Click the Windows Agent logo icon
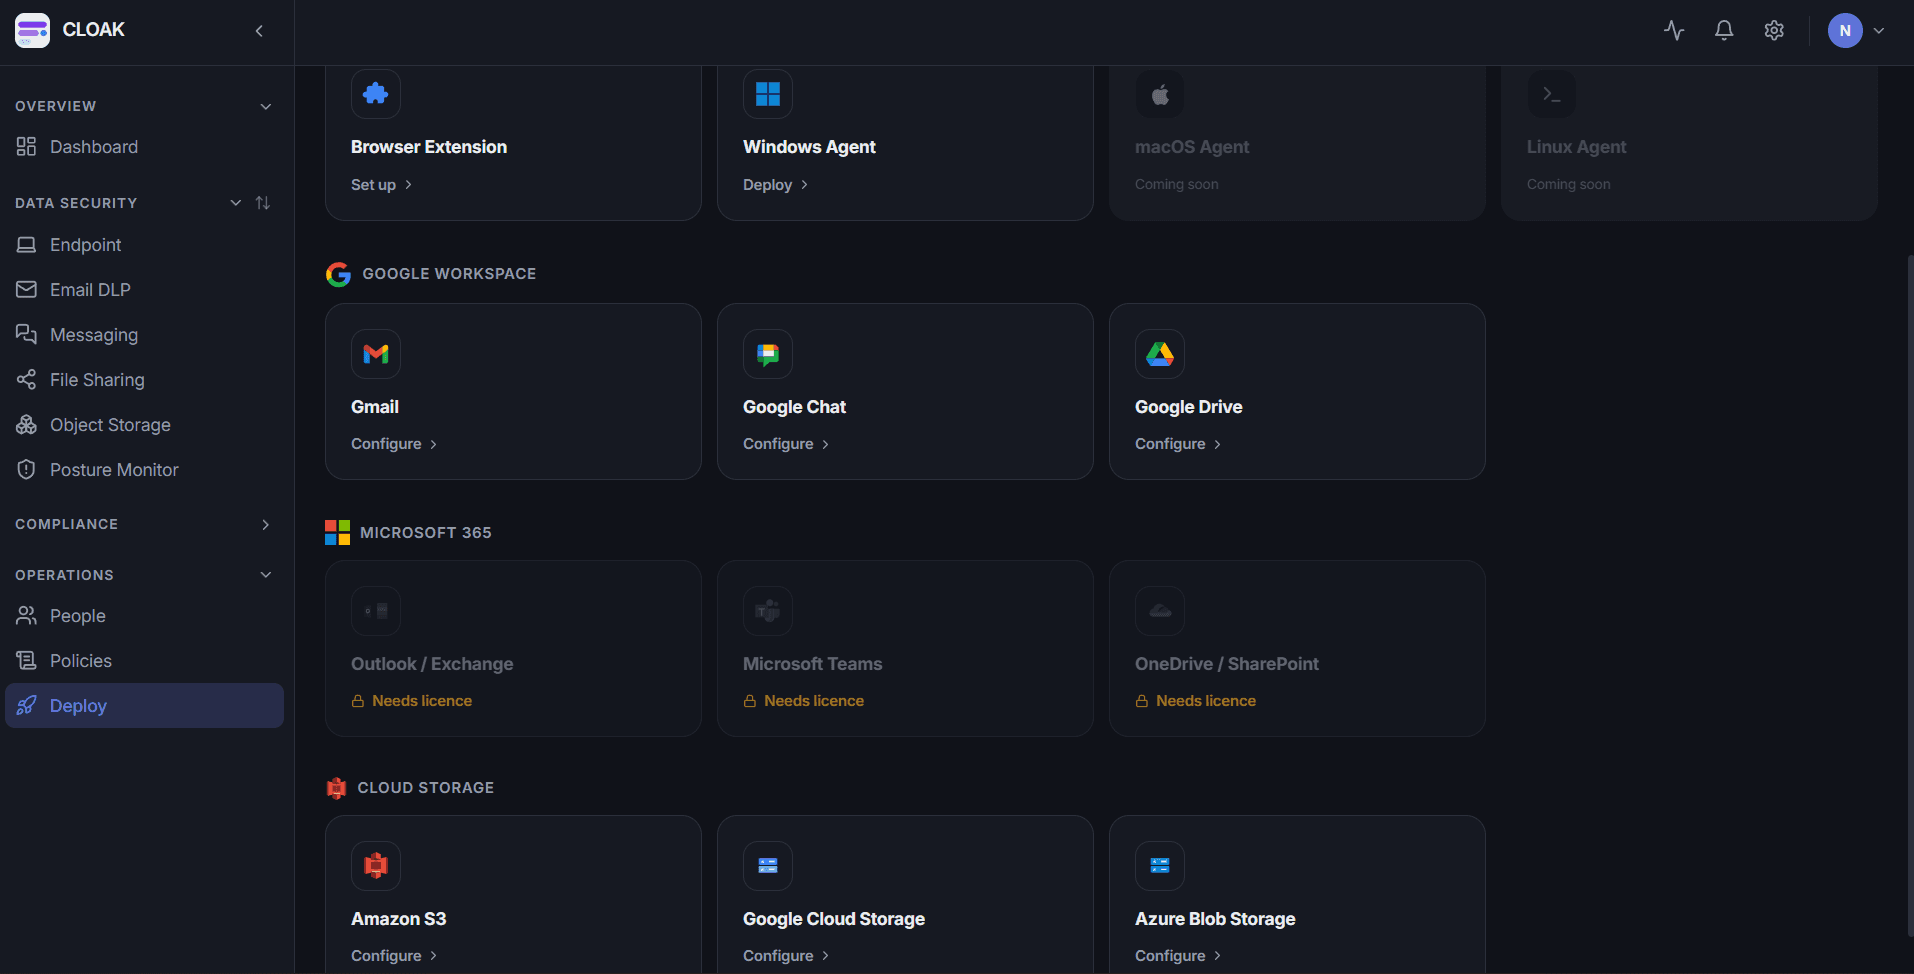 click(x=768, y=94)
